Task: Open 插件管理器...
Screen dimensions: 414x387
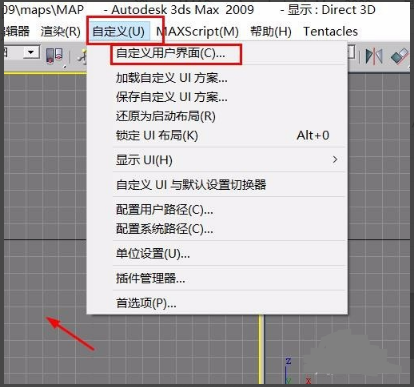Action: pyautogui.click(x=217, y=278)
